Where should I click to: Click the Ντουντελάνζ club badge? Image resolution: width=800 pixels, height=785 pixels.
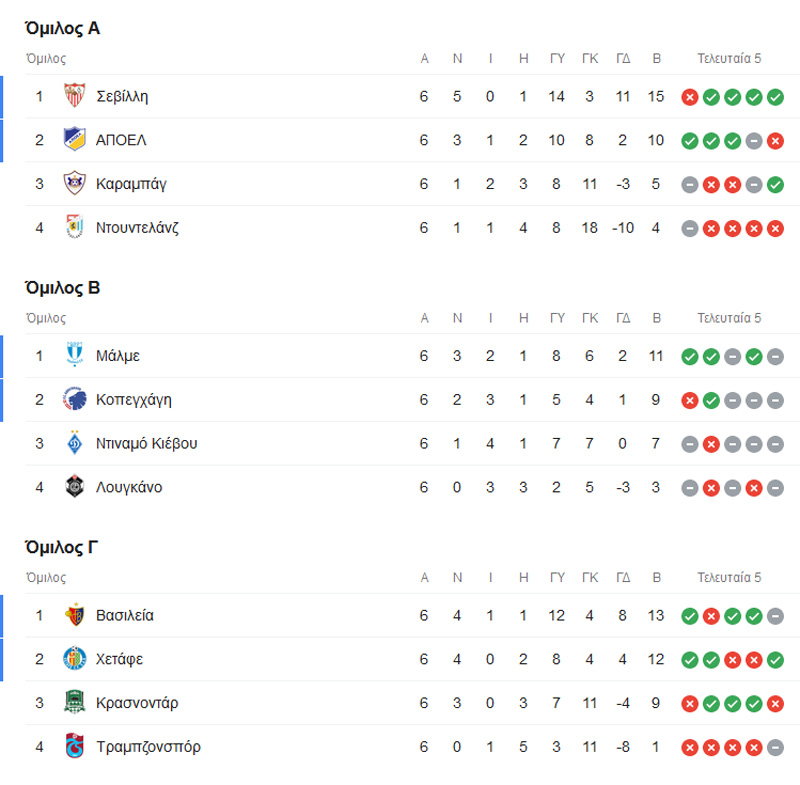tap(74, 228)
